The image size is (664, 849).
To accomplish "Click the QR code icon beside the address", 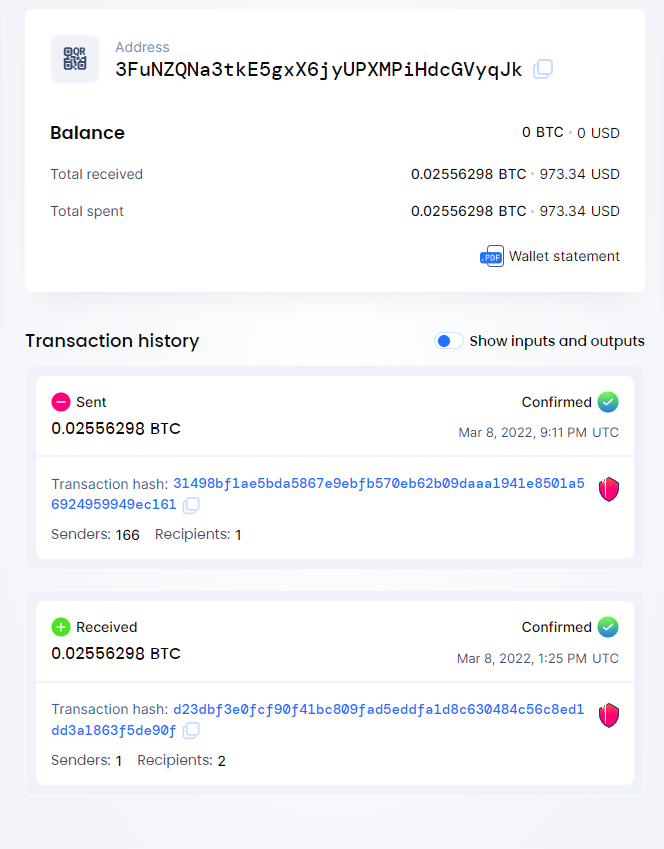I will 75,59.
